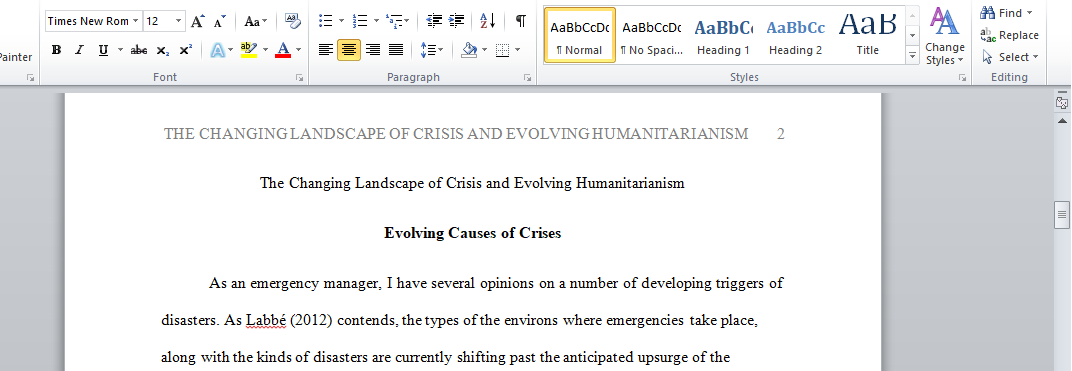Image resolution: width=1072 pixels, height=371 pixels.
Task: Justify the paragraph text
Action: pos(396,50)
